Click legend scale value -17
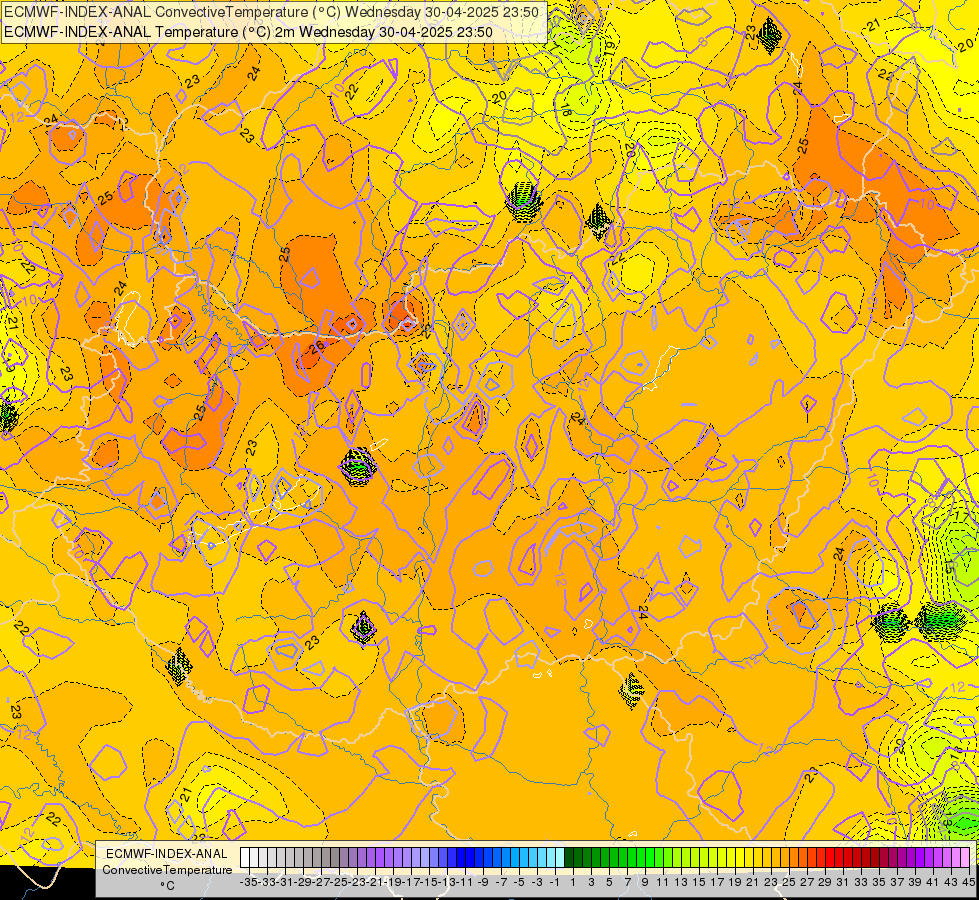The height and width of the screenshot is (900, 979). pyautogui.click(x=411, y=883)
